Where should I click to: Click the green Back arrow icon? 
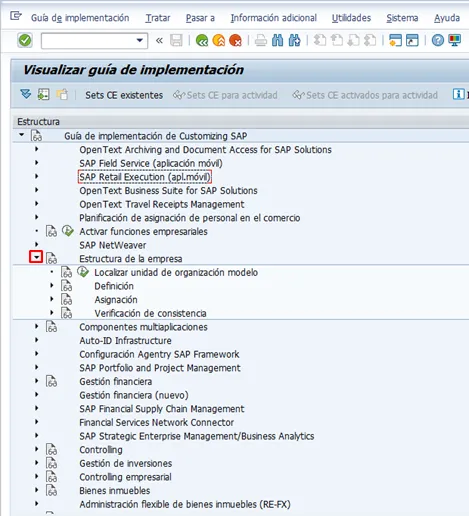[202, 41]
